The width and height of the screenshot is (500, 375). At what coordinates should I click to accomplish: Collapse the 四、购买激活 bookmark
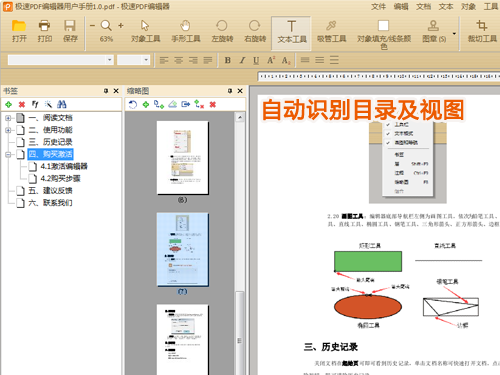[8, 154]
